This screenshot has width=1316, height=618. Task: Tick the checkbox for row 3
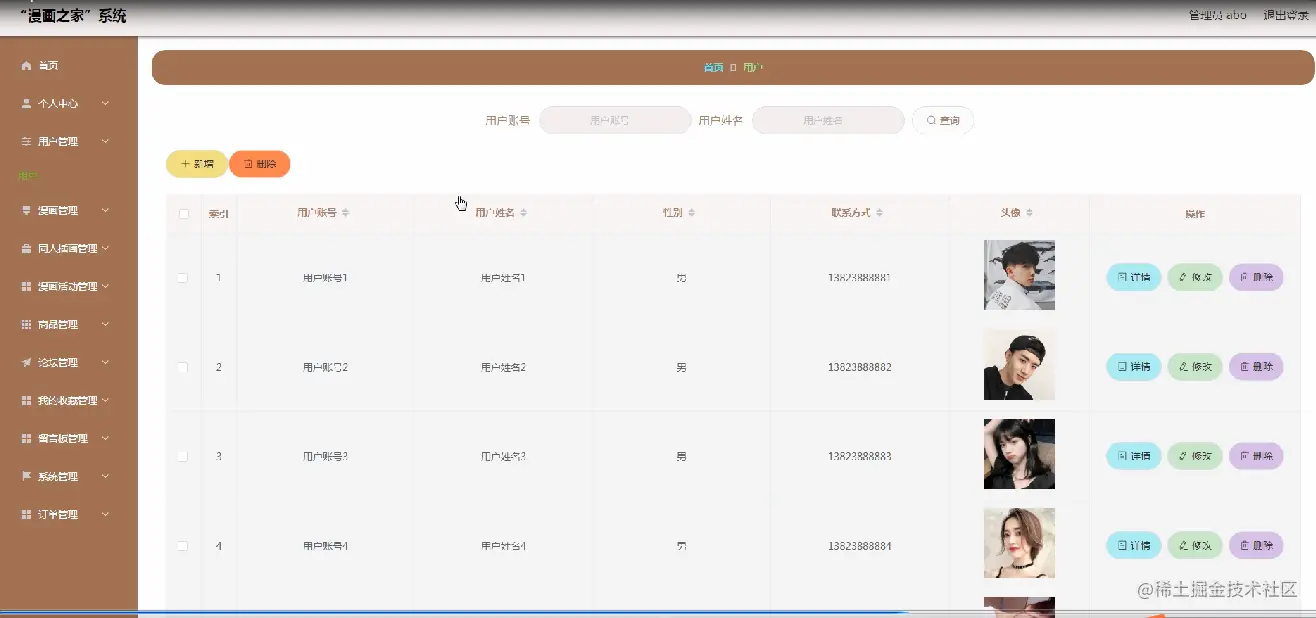click(x=183, y=457)
